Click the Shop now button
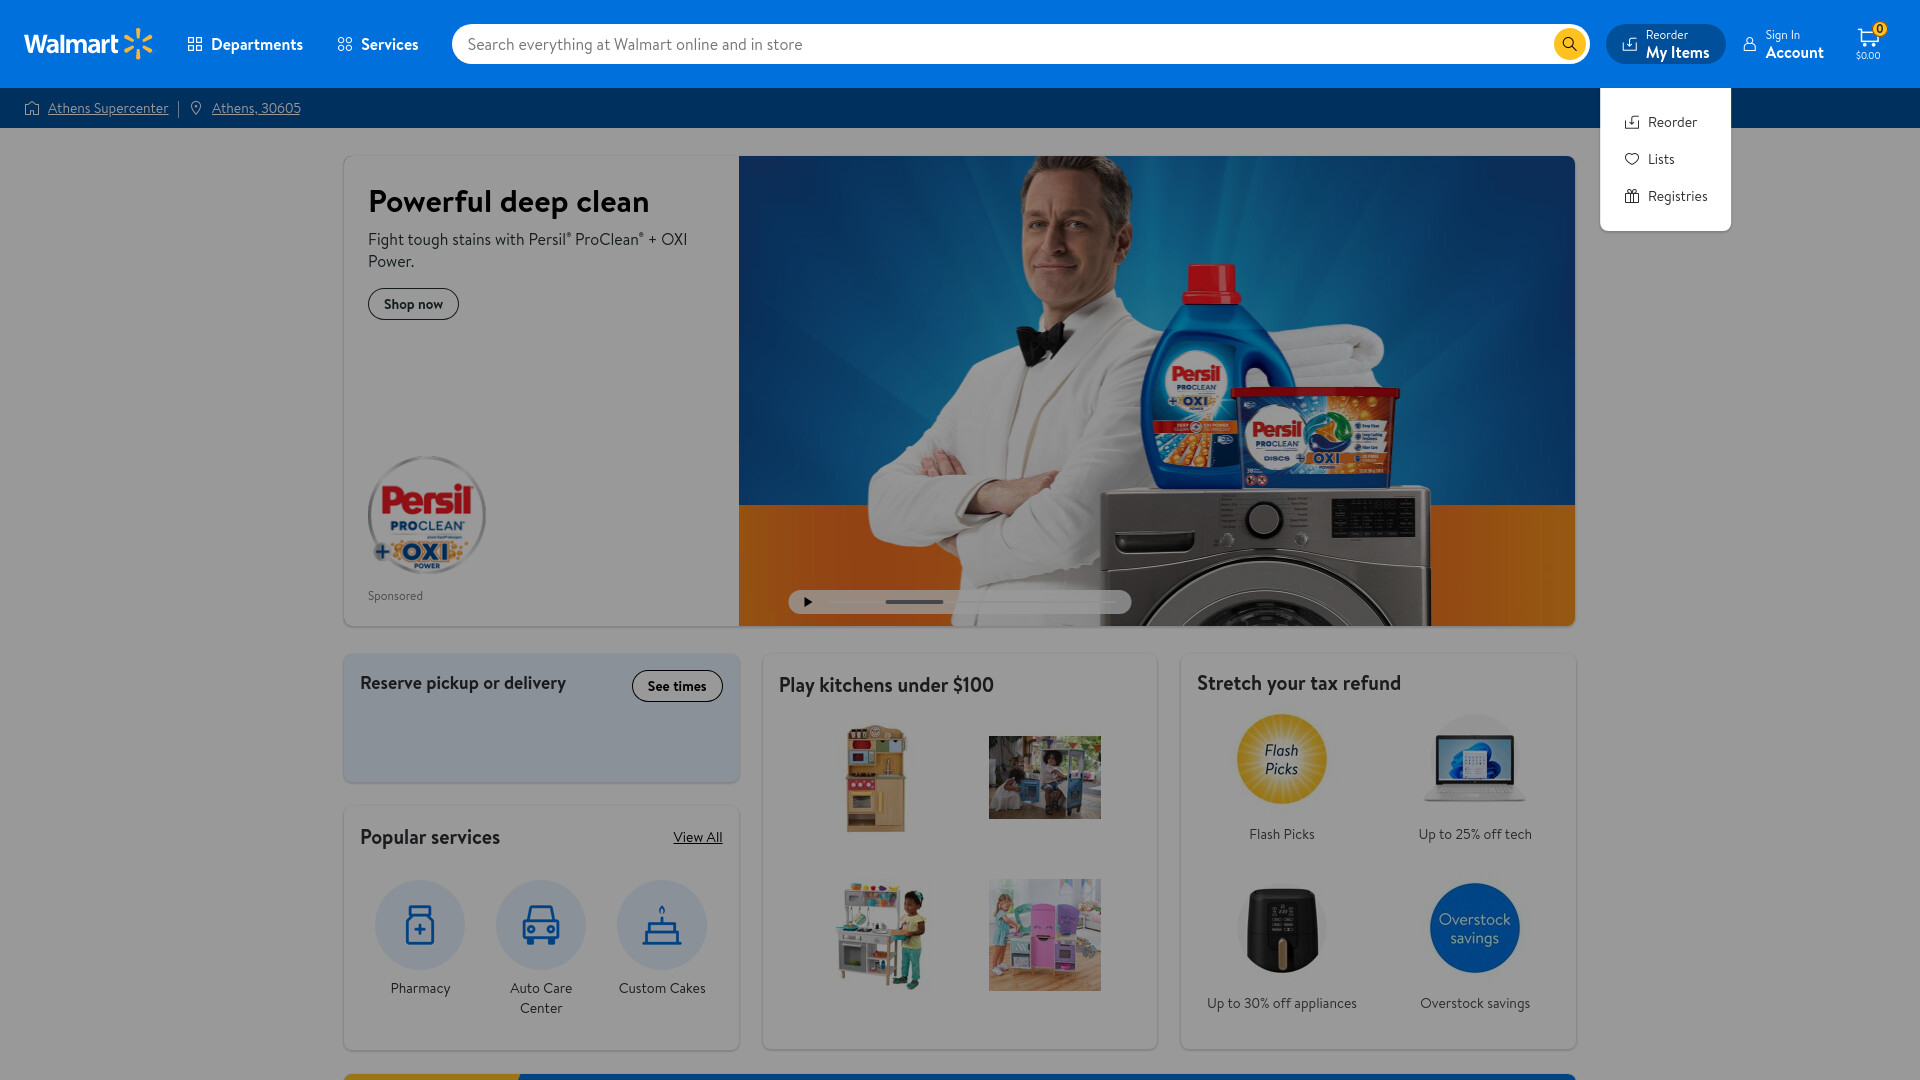The height and width of the screenshot is (1080, 1920). [x=413, y=304]
